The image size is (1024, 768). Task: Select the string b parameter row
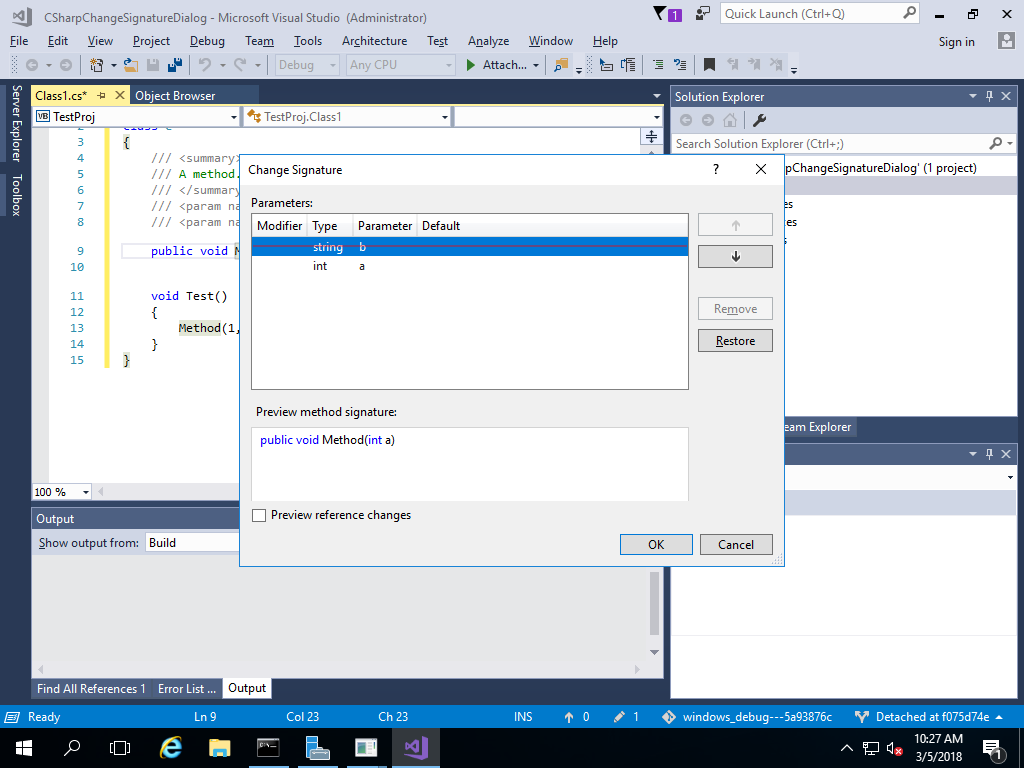click(470, 247)
